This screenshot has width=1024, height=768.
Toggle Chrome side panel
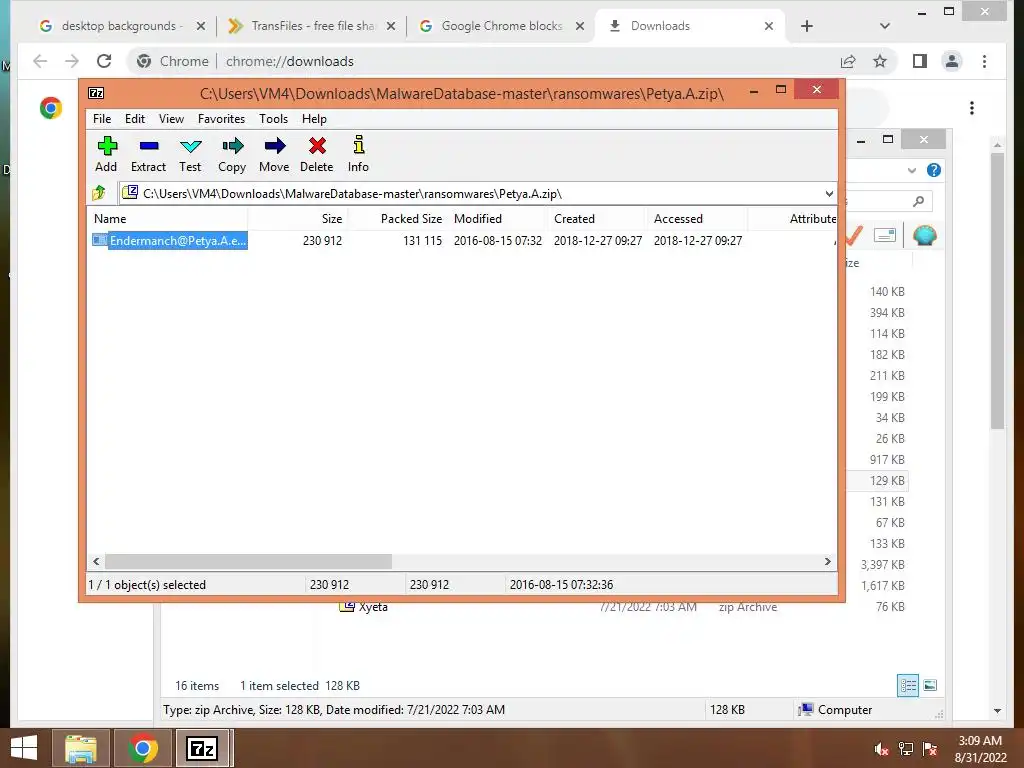point(920,61)
